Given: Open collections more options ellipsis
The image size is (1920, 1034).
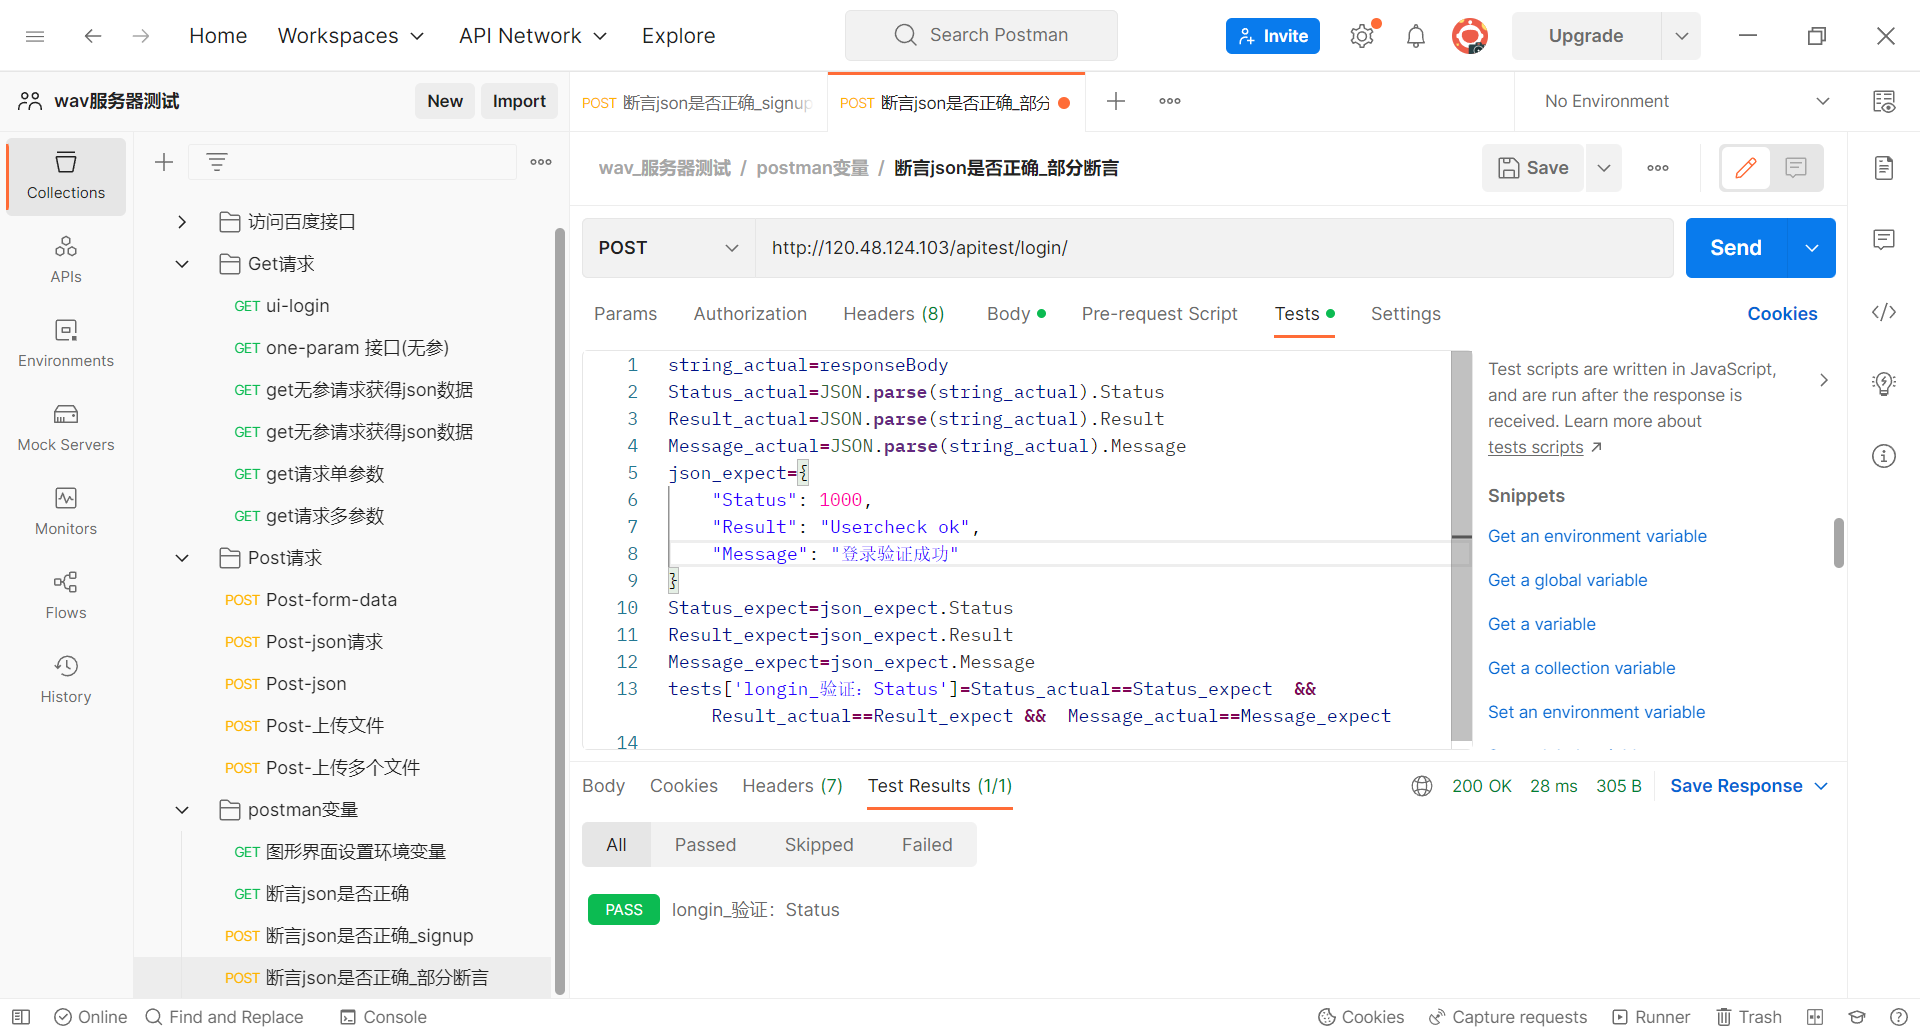Looking at the screenshot, I should tap(541, 162).
